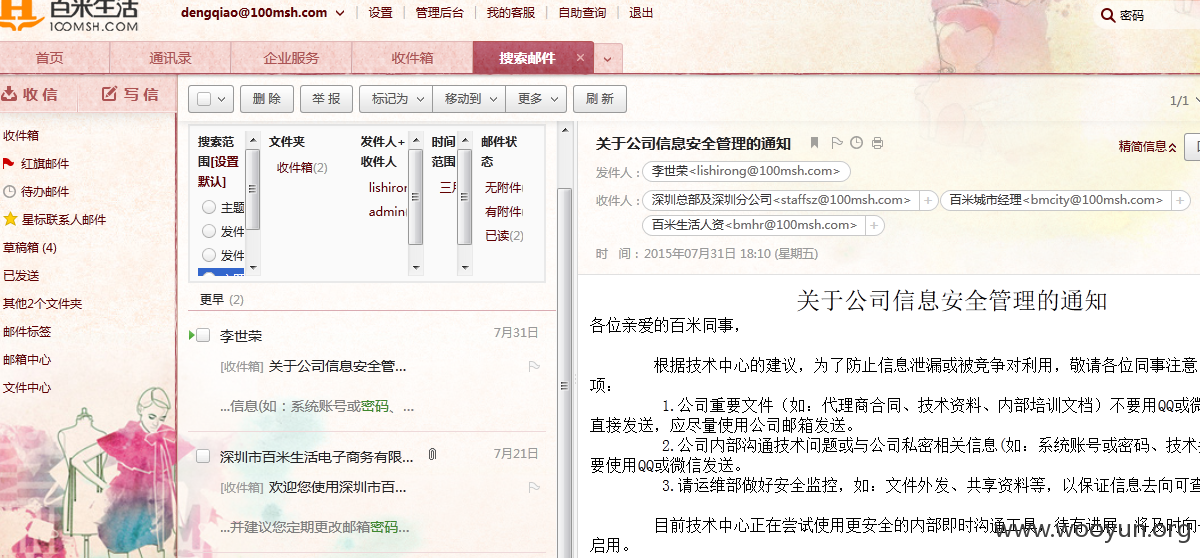Open the dropdown arrow next to the select-all checkbox
The height and width of the screenshot is (558, 1200).
coord(222,99)
